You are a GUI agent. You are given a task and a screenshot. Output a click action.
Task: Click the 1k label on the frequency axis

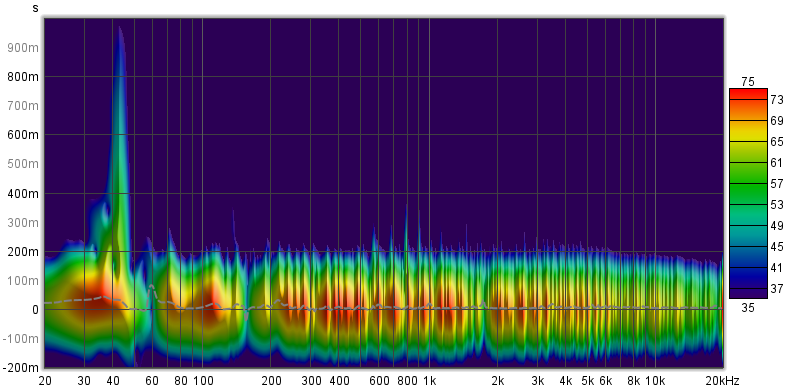(x=430, y=381)
